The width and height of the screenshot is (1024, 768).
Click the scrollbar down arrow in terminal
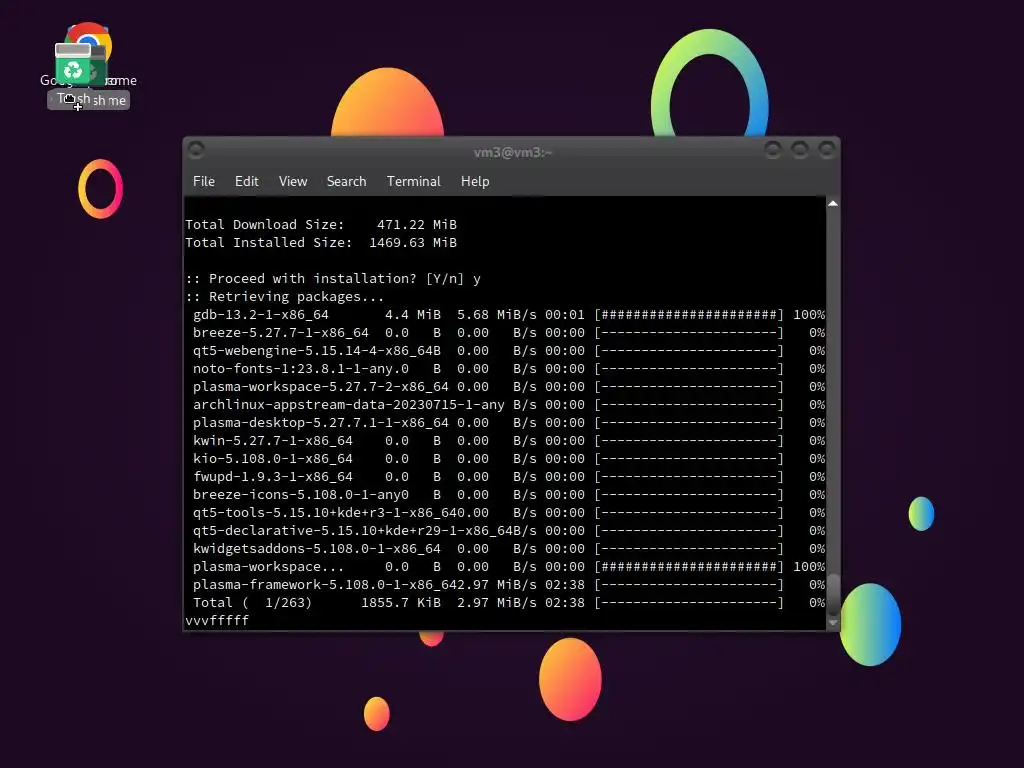tap(833, 622)
